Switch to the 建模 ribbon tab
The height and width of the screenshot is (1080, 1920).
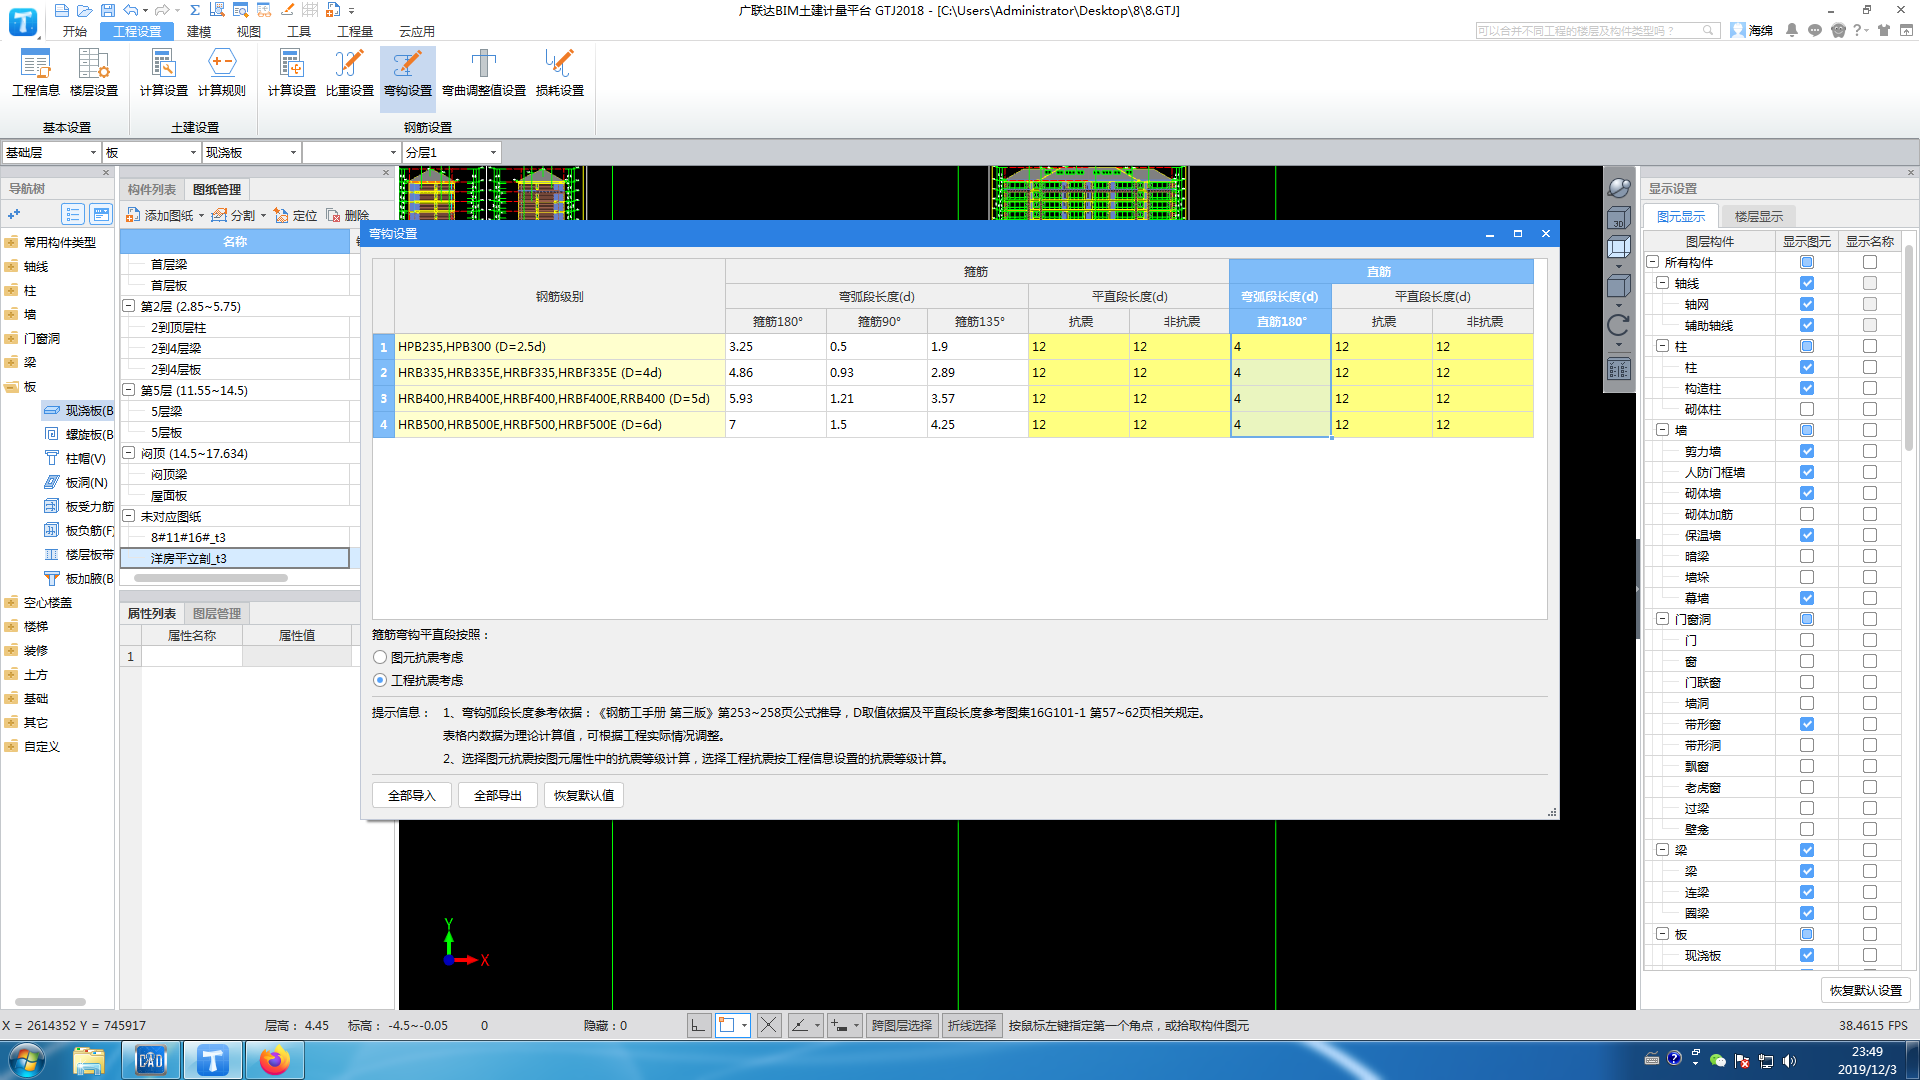tap(199, 32)
